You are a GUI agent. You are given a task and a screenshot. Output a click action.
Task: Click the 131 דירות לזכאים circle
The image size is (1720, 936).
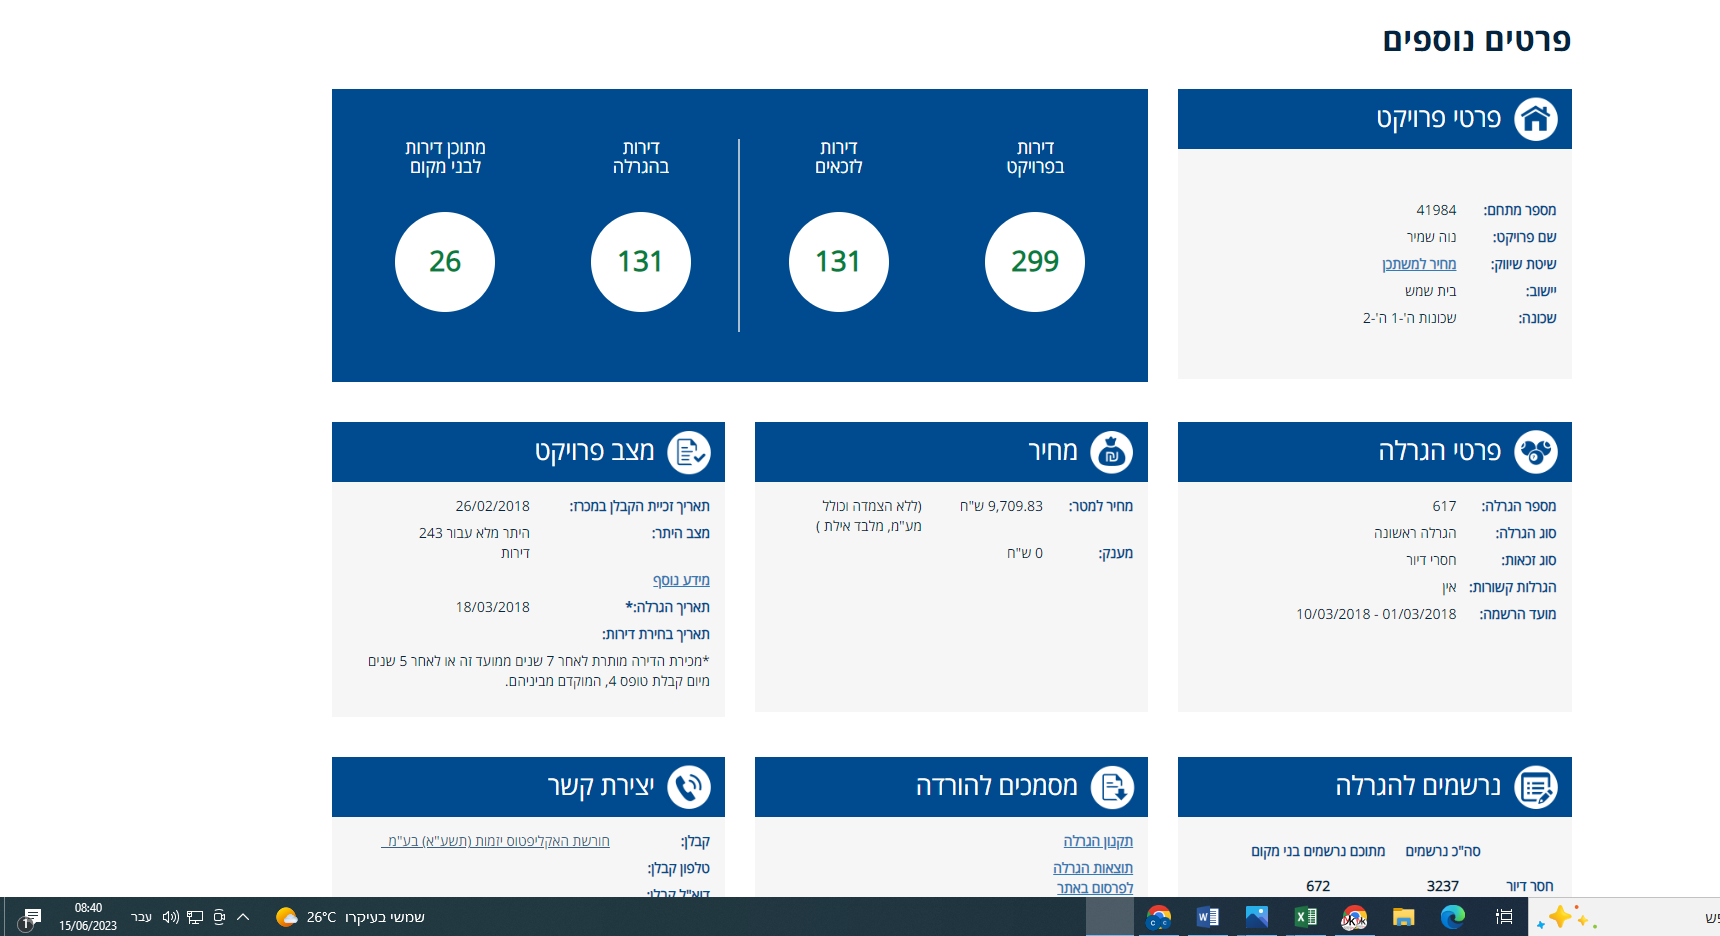point(838,262)
